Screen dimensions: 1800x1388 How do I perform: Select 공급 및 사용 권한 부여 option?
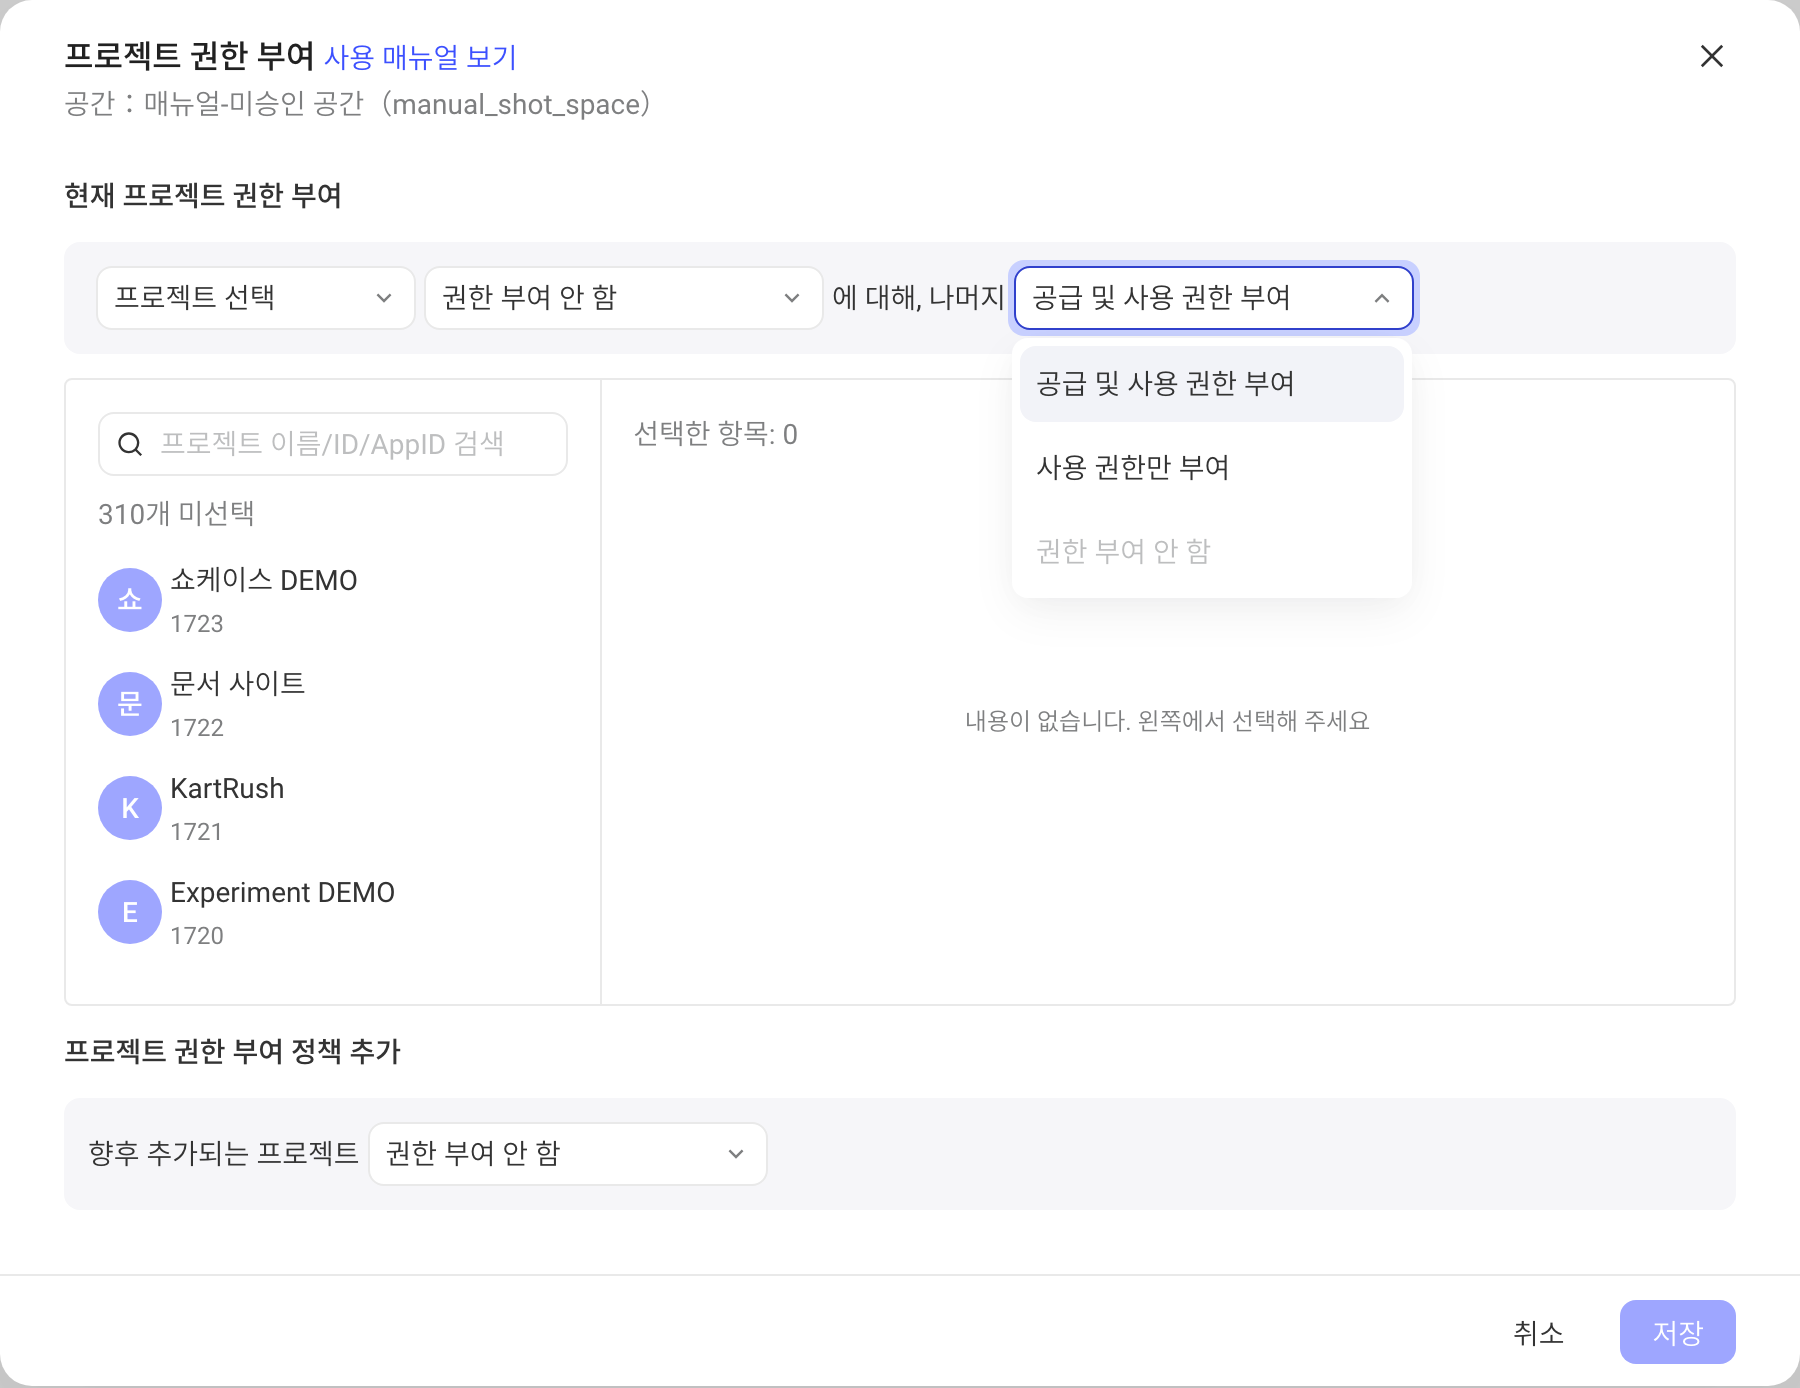point(1212,384)
